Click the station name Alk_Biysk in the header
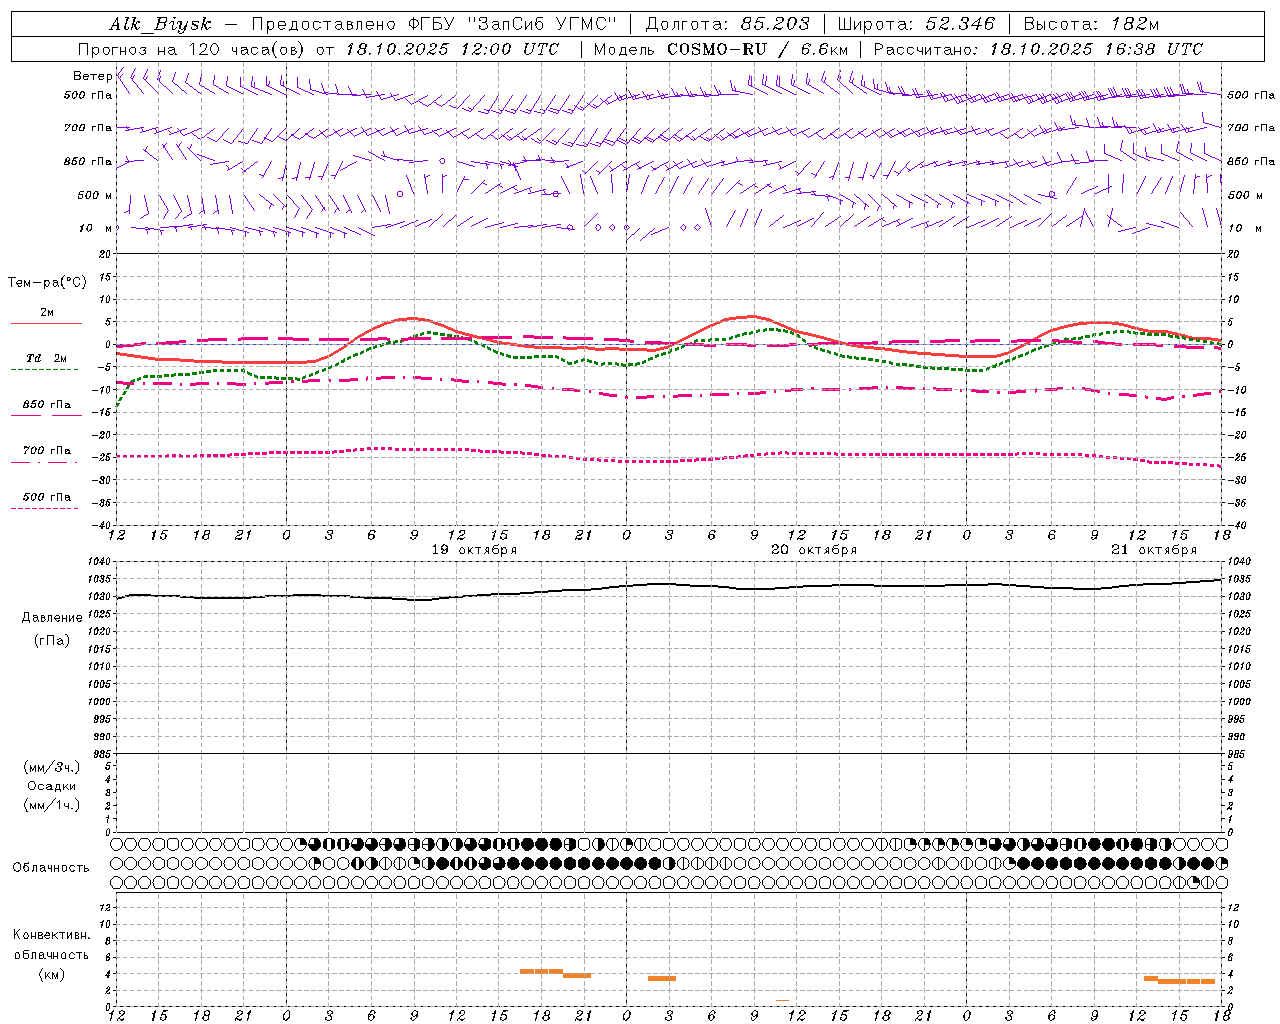 point(160,25)
